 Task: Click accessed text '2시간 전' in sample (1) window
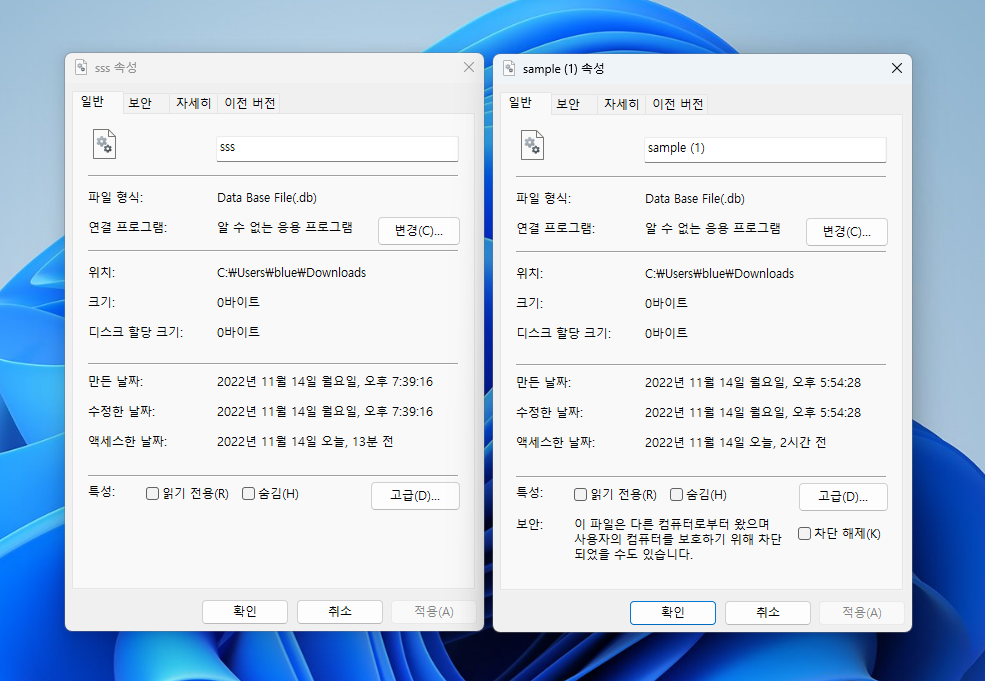click(x=803, y=443)
